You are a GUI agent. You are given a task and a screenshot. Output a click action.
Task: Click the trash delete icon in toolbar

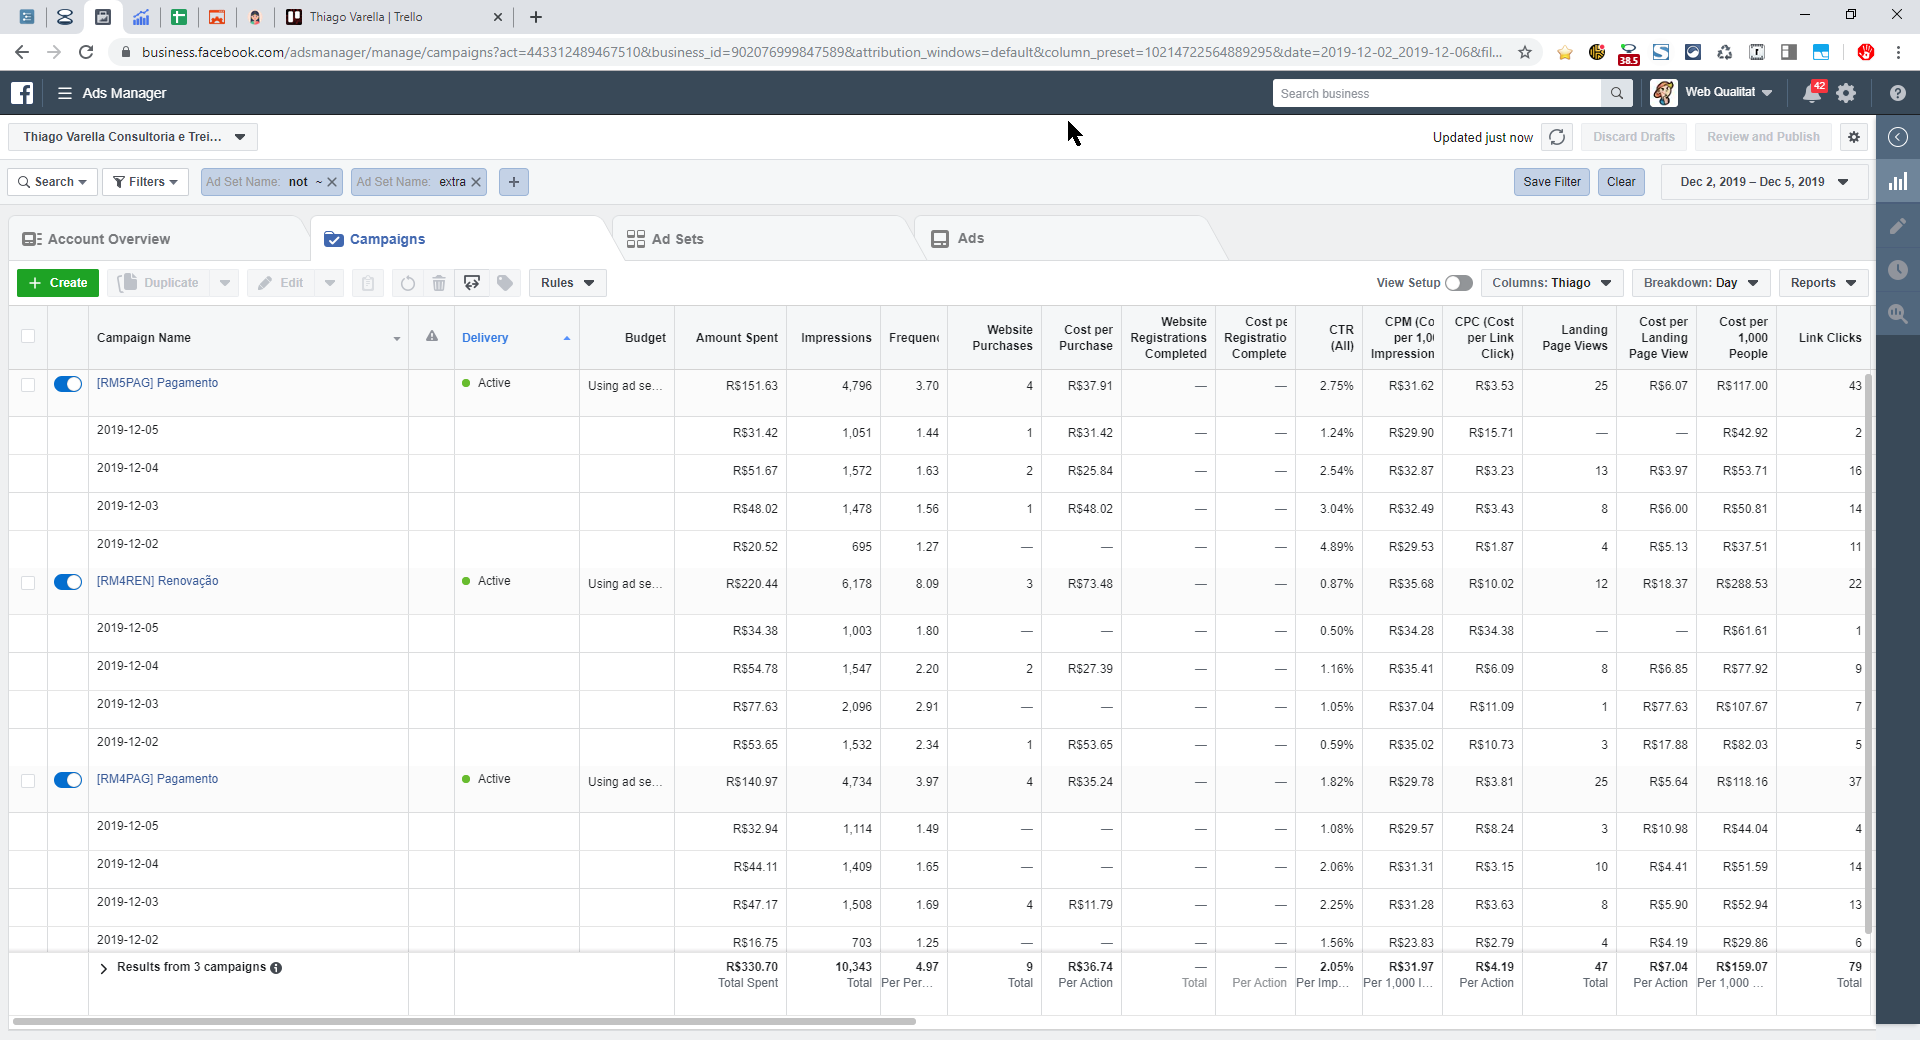coord(438,283)
